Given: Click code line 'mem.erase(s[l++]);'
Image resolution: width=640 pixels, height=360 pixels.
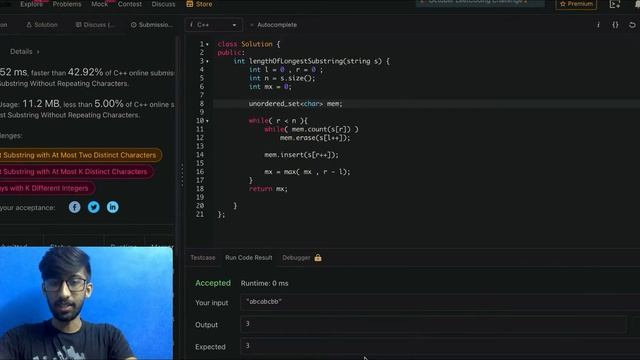Looking at the screenshot, I should click(x=315, y=138).
